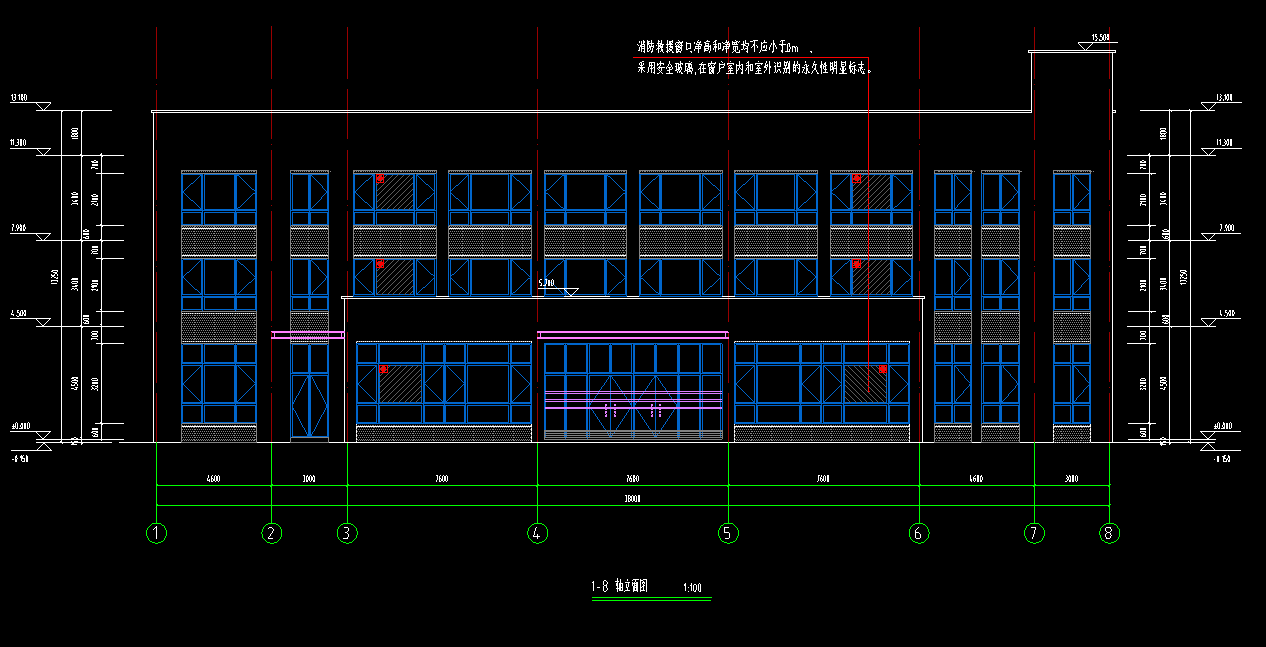Select red rescue marker on ground-floor right window
Image resolution: width=1266 pixels, height=647 pixels.
point(883,370)
